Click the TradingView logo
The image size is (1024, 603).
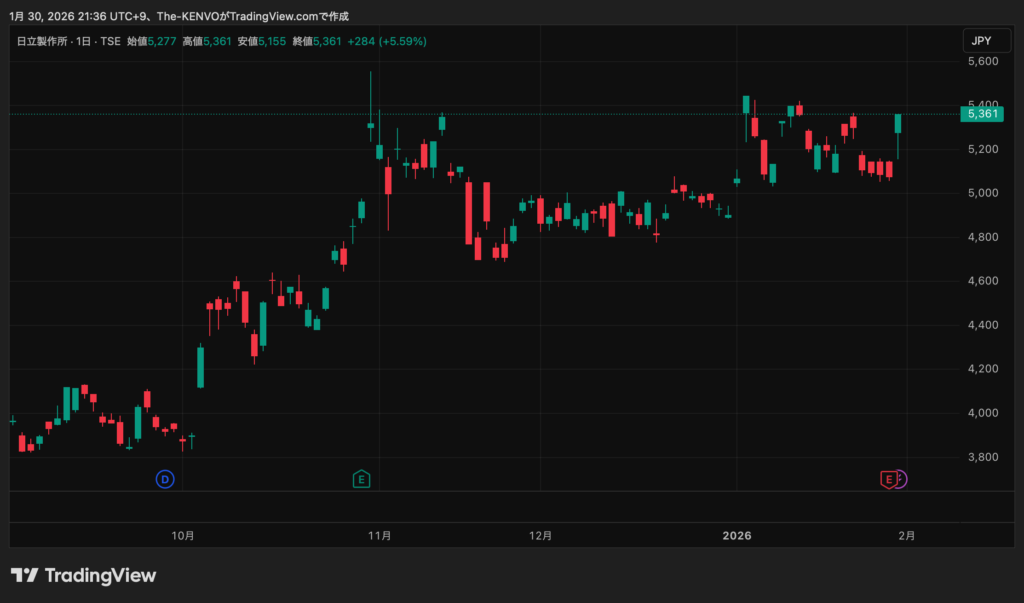pos(84,575)
